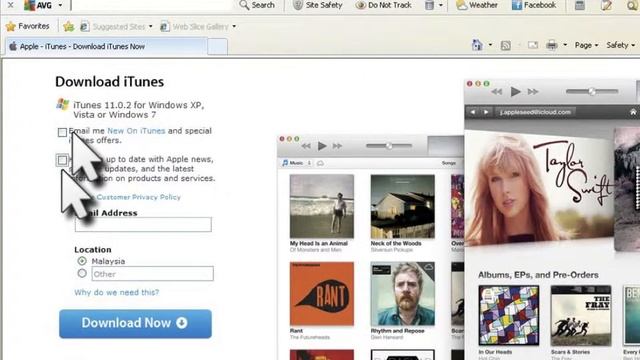Click the Taylor Swift banner image
The height and width of the screenshot is (360, 640).
pos(540,188)
